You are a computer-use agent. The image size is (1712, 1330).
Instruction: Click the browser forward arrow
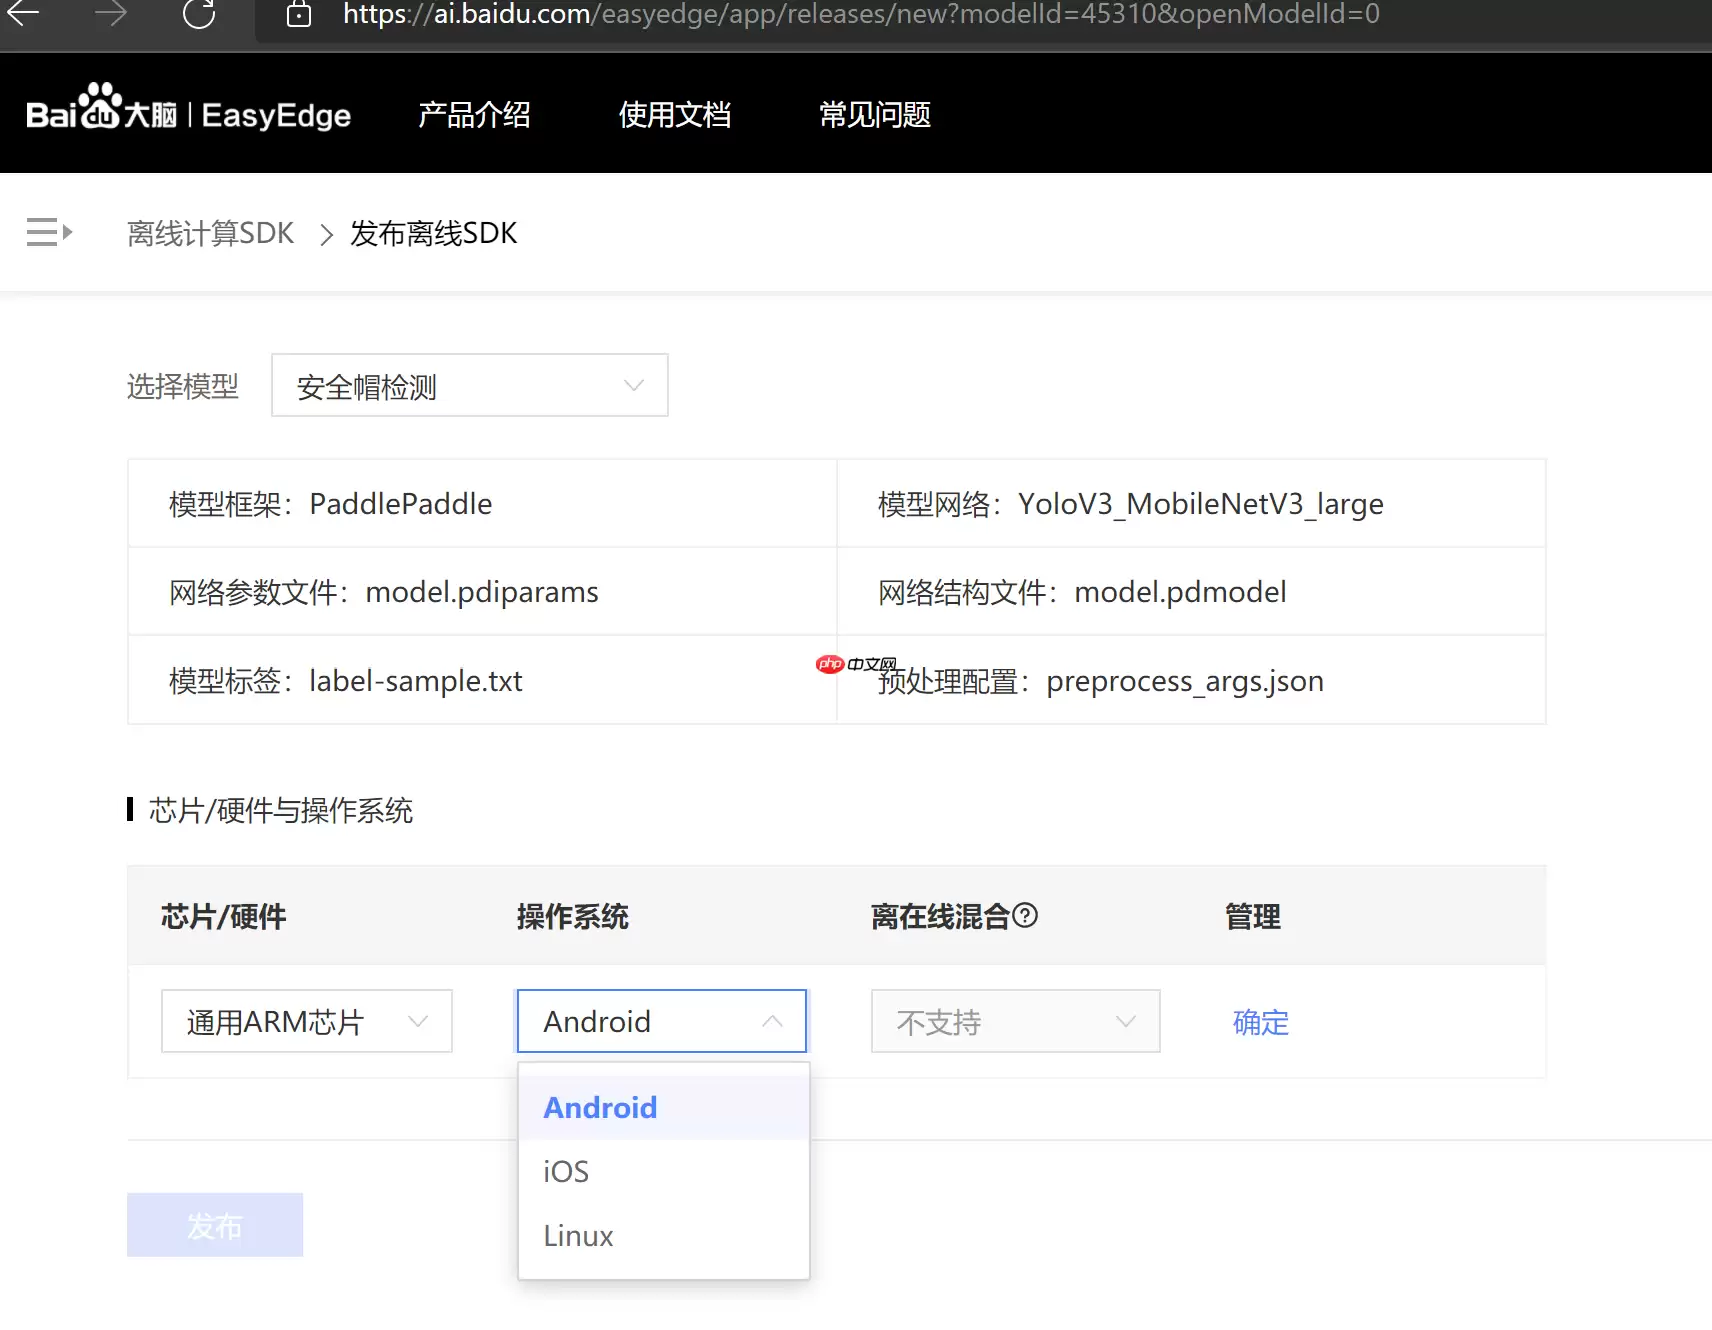(x=113, y=14)
